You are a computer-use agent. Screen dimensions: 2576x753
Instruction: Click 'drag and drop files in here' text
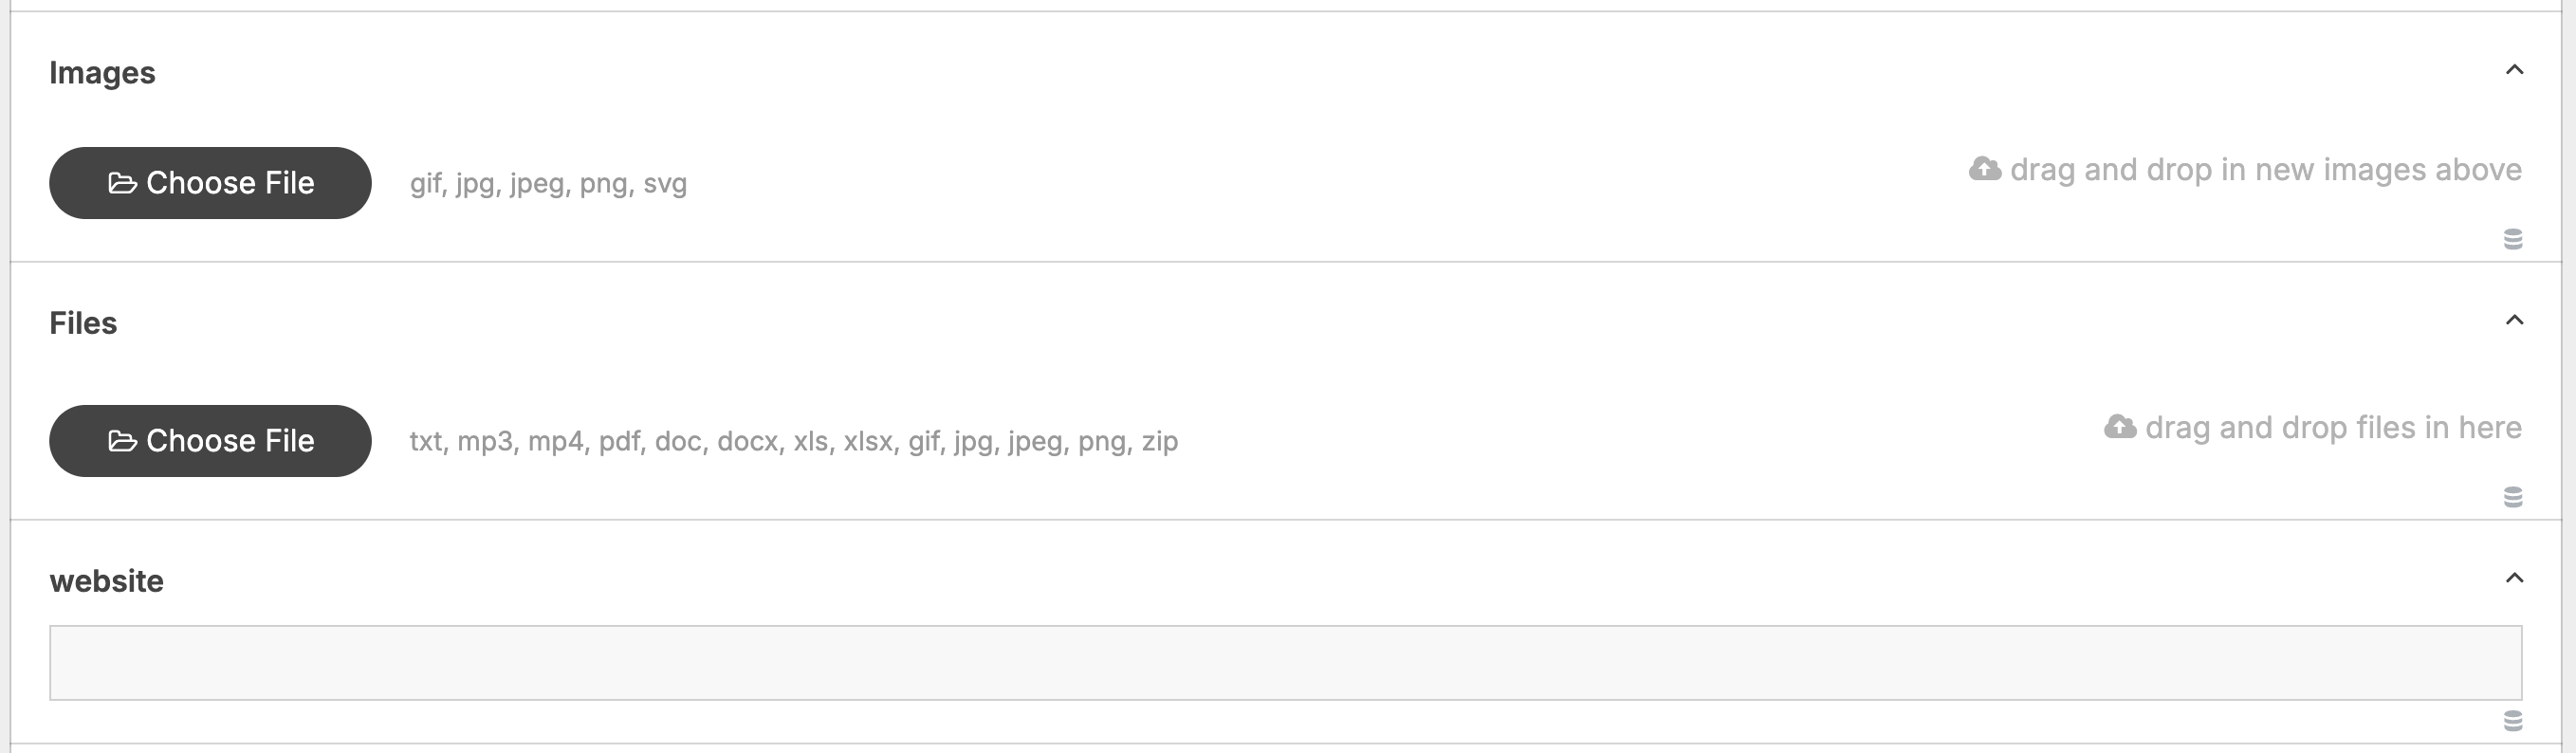(2334, 428)
